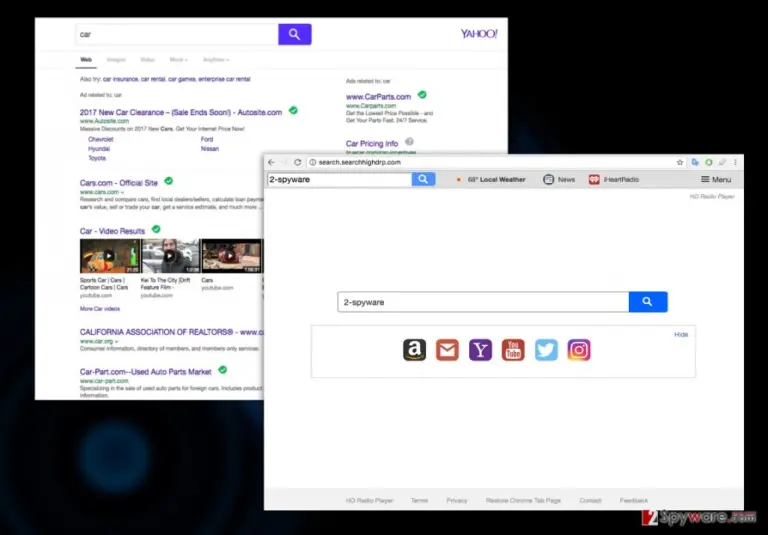Viewport: 768px width, 535px height.
Task: Open the red mail shortcut icon
Action: [447, 350]
